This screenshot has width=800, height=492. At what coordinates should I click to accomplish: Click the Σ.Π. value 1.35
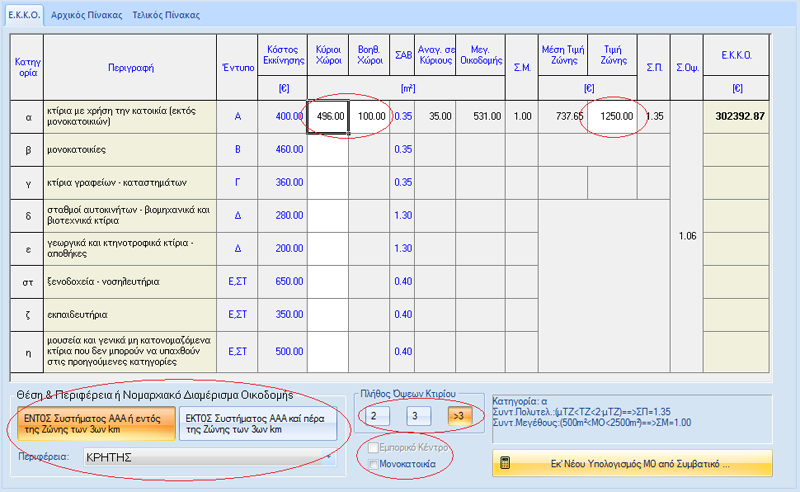pos(655,116)
